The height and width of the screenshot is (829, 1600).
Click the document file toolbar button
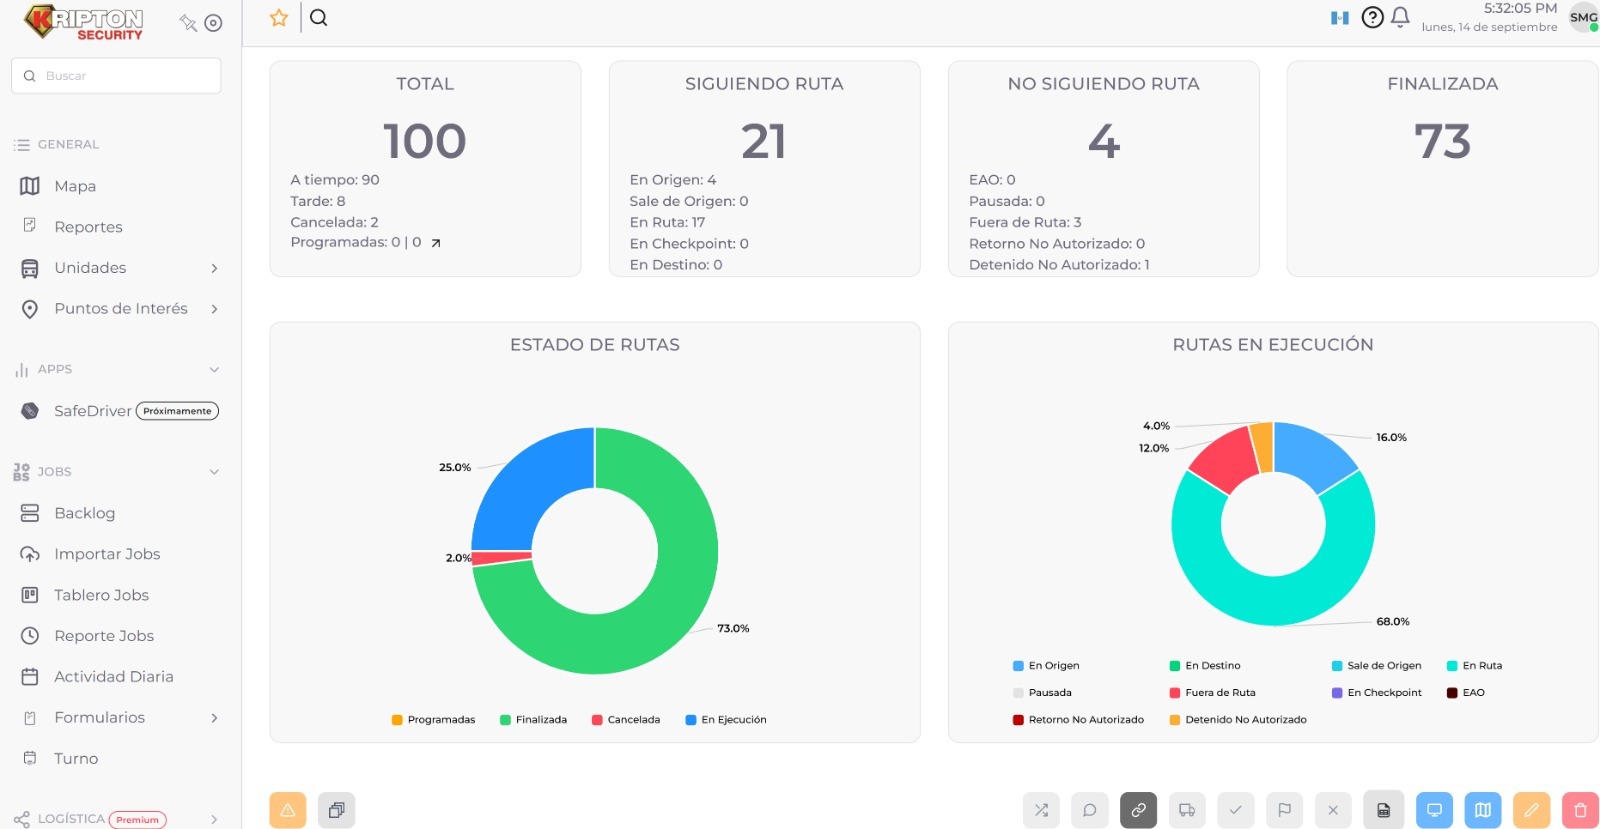pyautogui.click(x=1384, y=810)
